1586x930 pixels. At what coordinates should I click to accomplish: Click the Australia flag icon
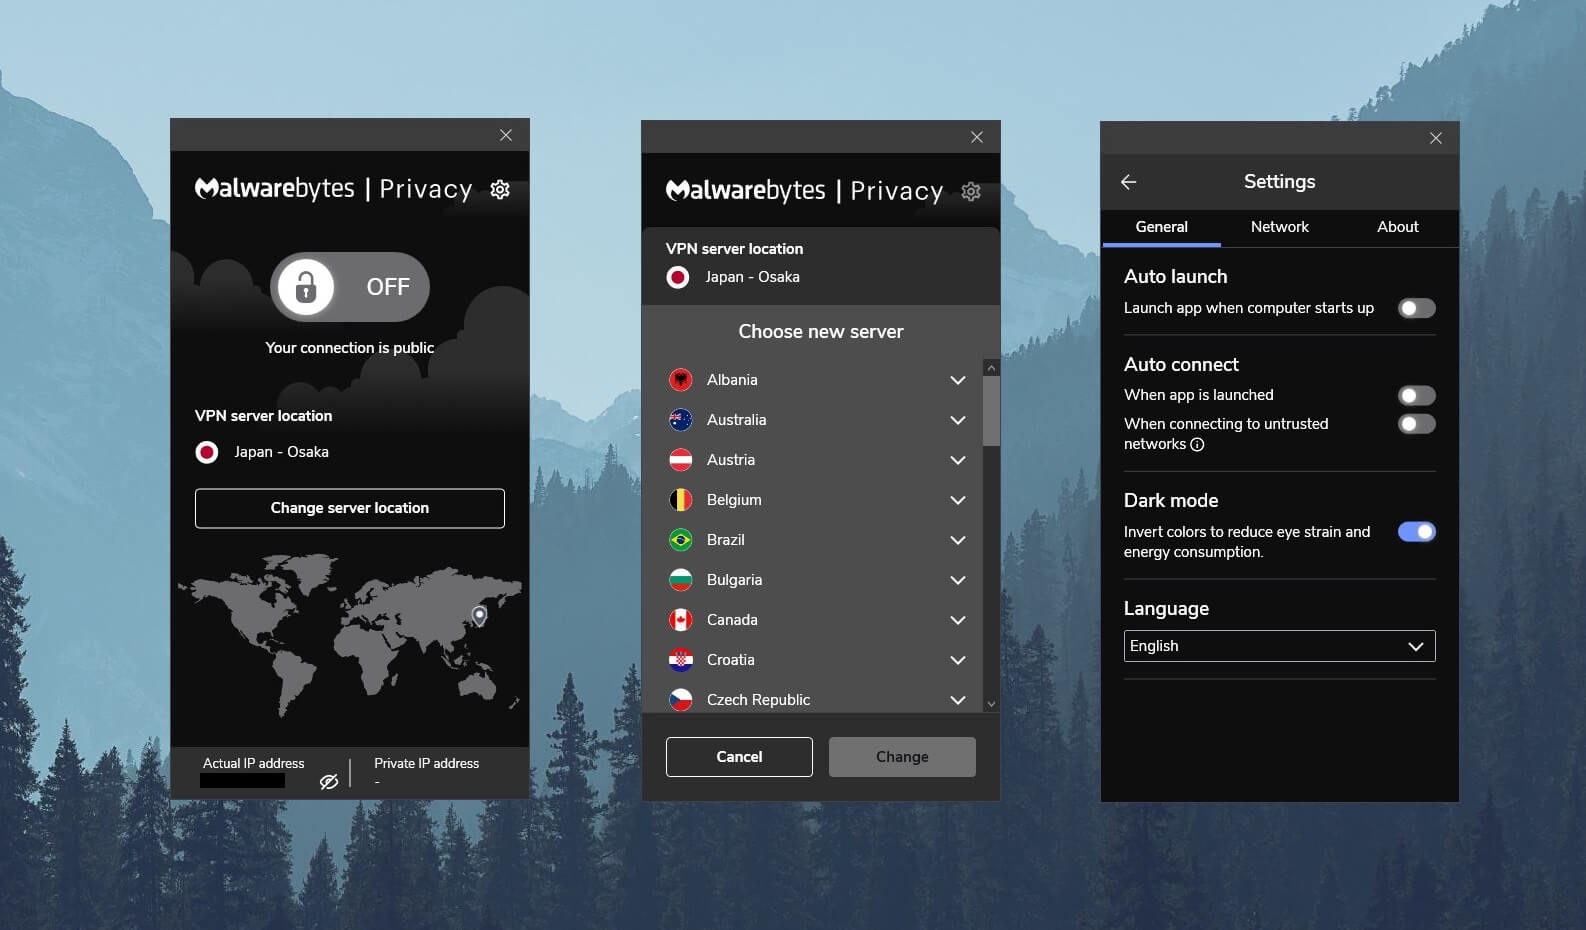[680, 420]
